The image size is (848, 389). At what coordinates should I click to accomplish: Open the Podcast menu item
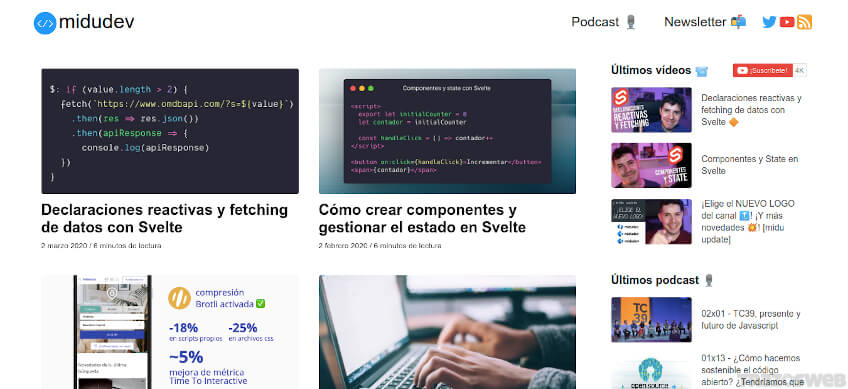595,22
